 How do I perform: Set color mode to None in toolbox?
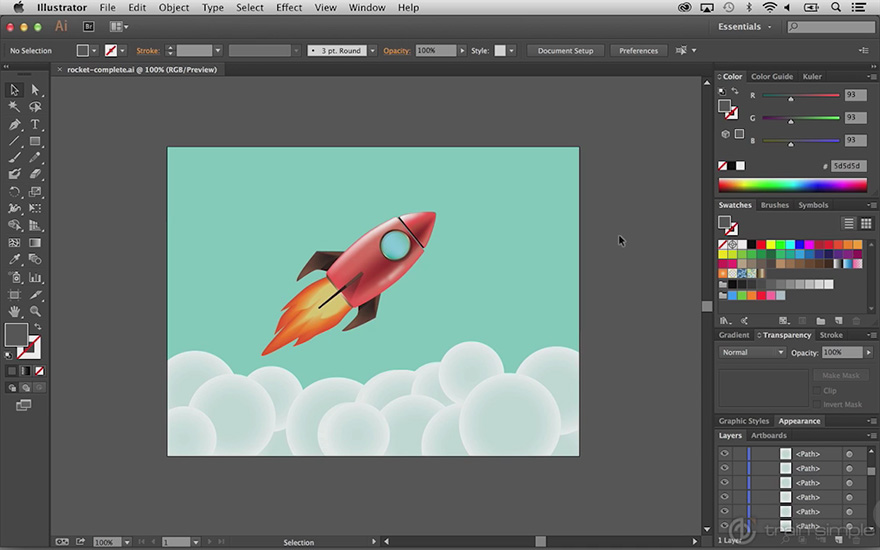[x=39, y=371]
